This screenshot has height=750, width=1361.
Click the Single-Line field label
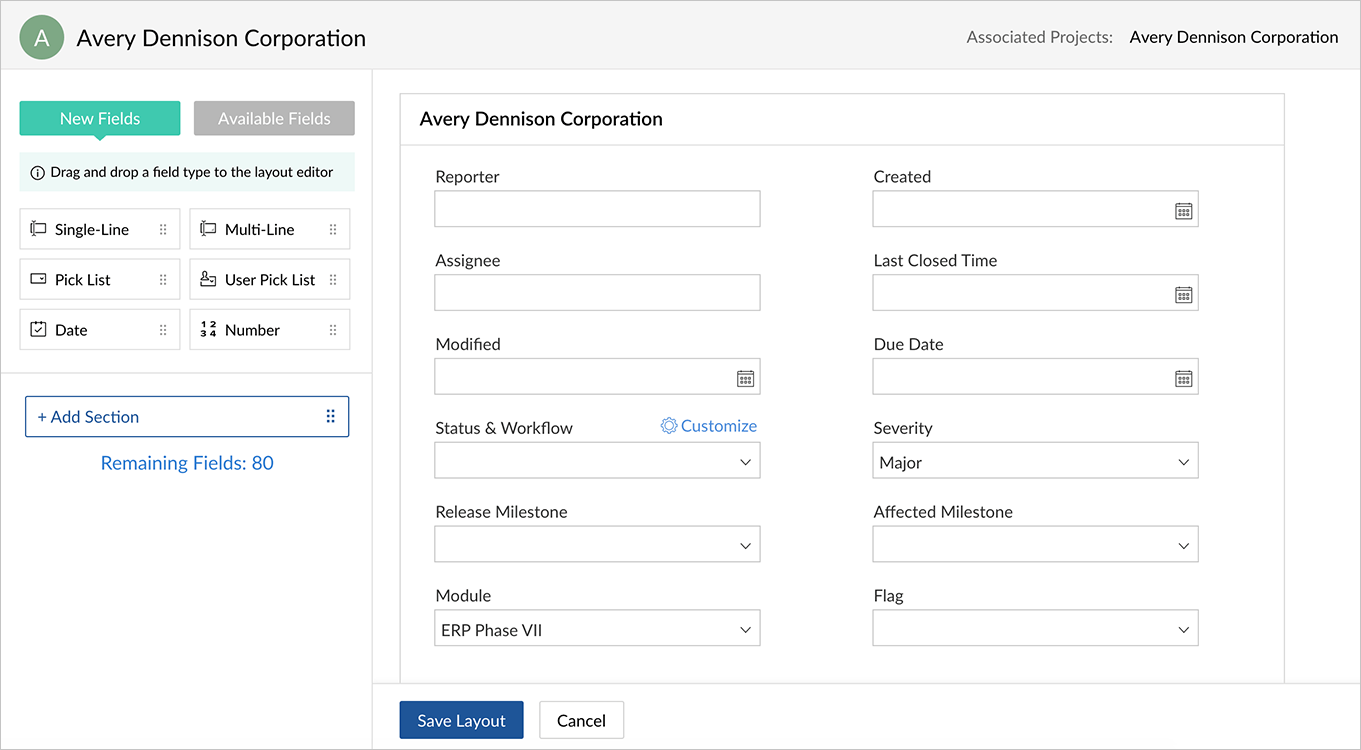(x=92, y=230)
